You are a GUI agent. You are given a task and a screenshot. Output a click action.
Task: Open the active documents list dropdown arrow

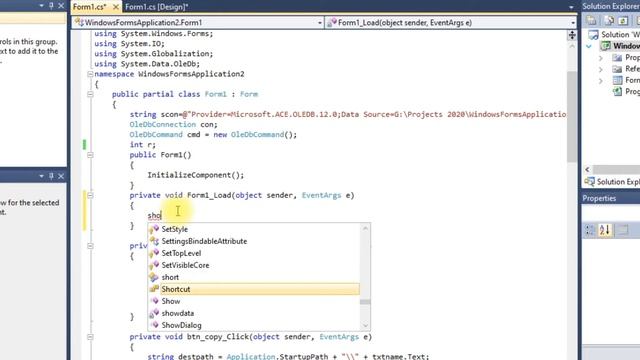click(571, 7)
